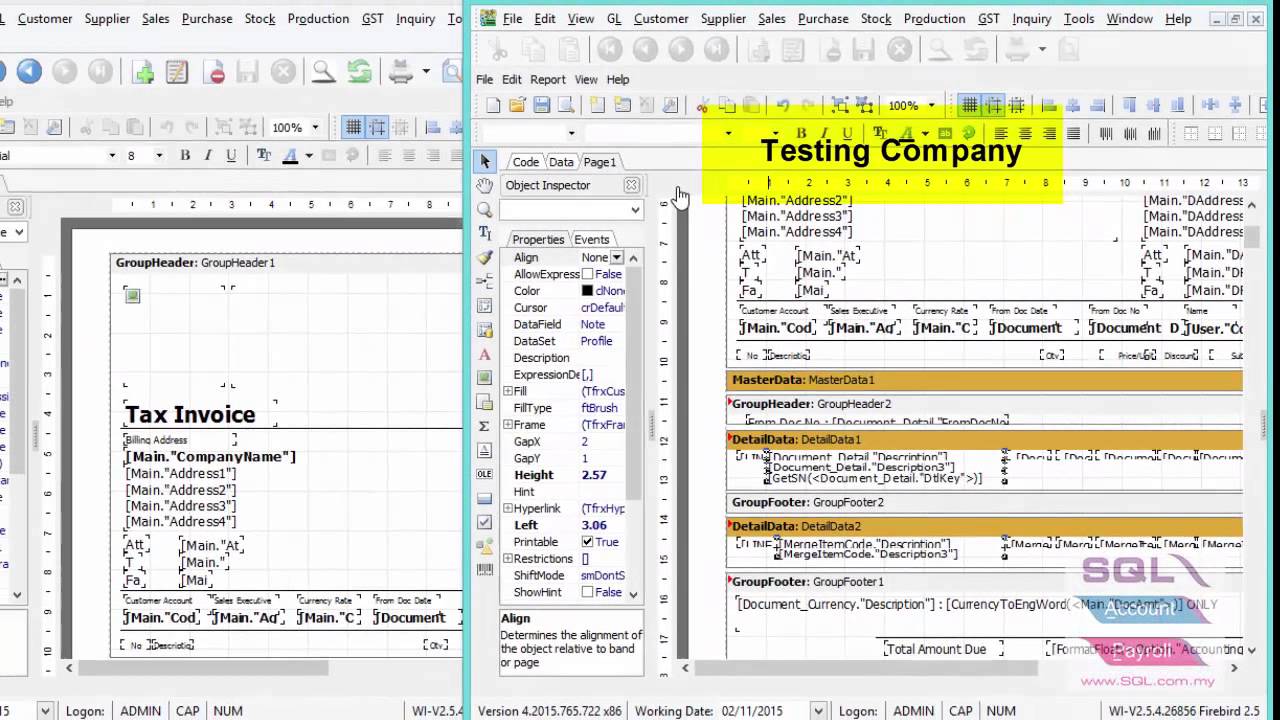Click Italic icon in right designer
This screenshot has height=720, width=1280.
coord(824,133)
